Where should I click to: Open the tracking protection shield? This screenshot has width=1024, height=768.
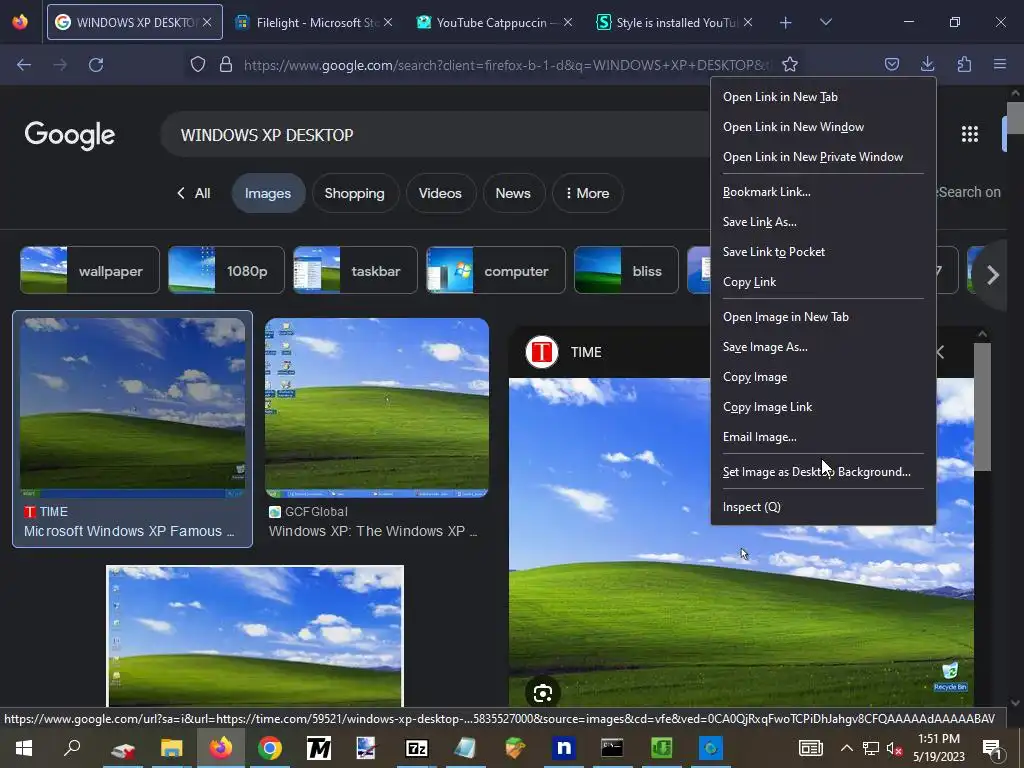point(198,64)
